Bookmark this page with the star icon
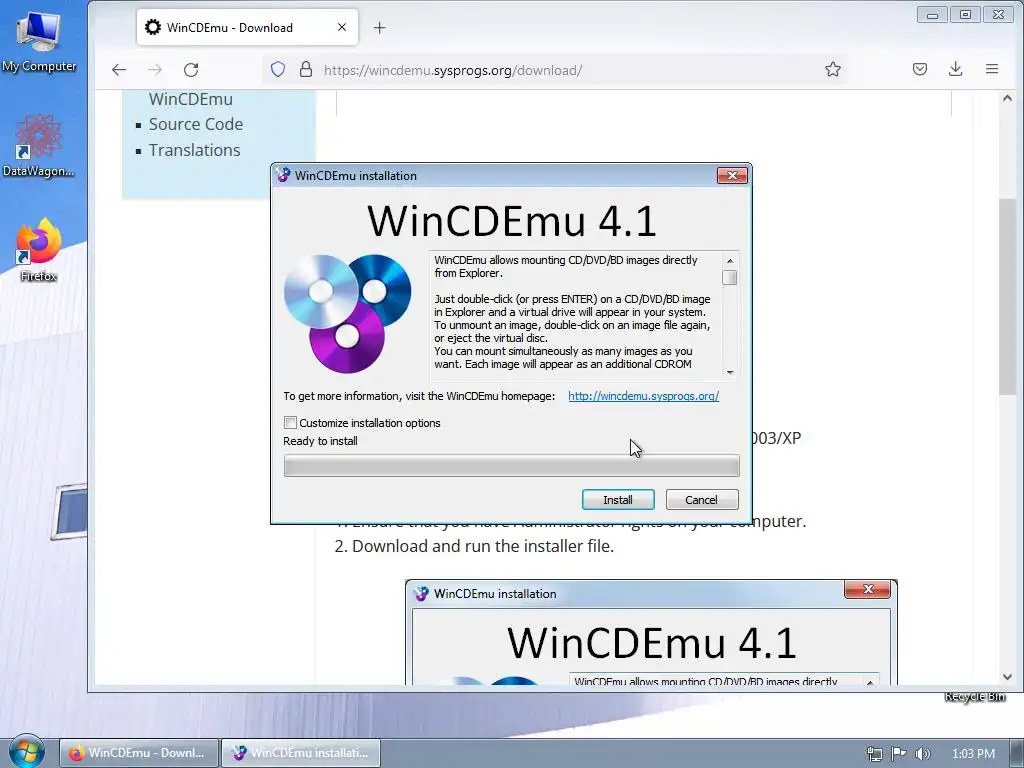 click(x=833, y=70)
